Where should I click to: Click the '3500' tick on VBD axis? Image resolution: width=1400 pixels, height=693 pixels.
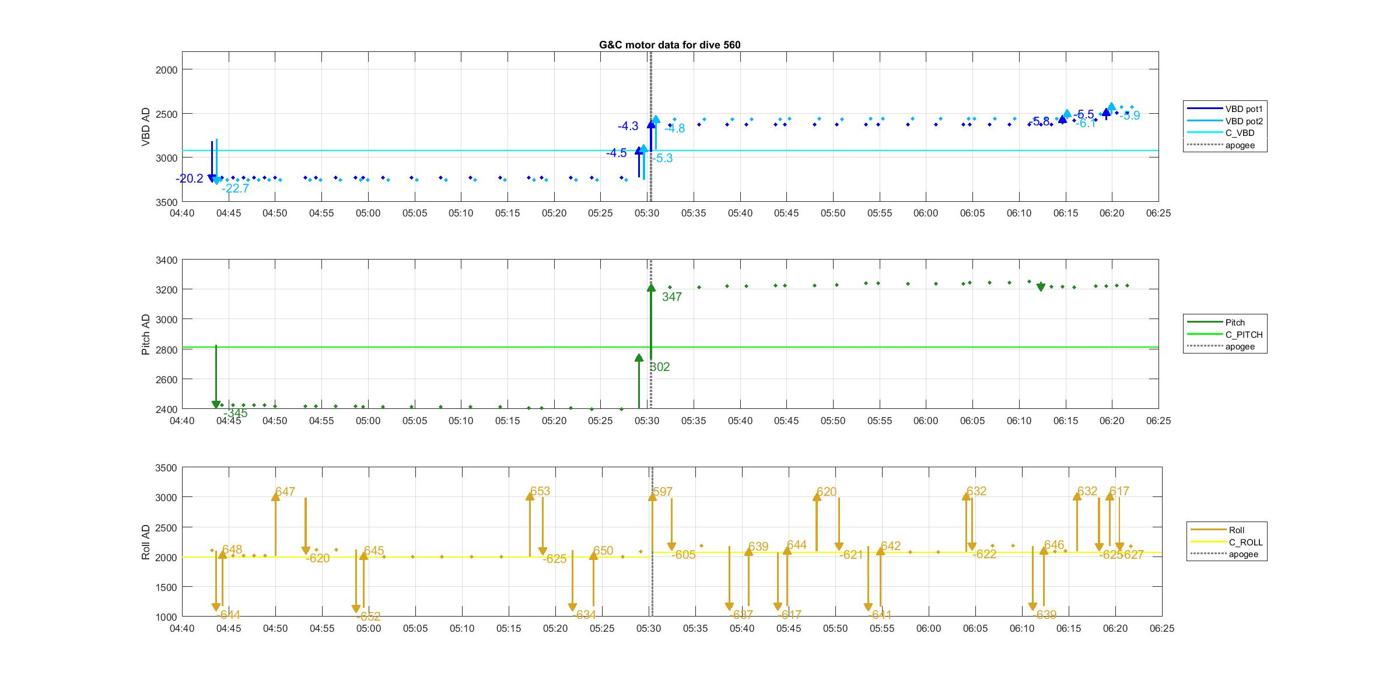(x=166, y=202)
